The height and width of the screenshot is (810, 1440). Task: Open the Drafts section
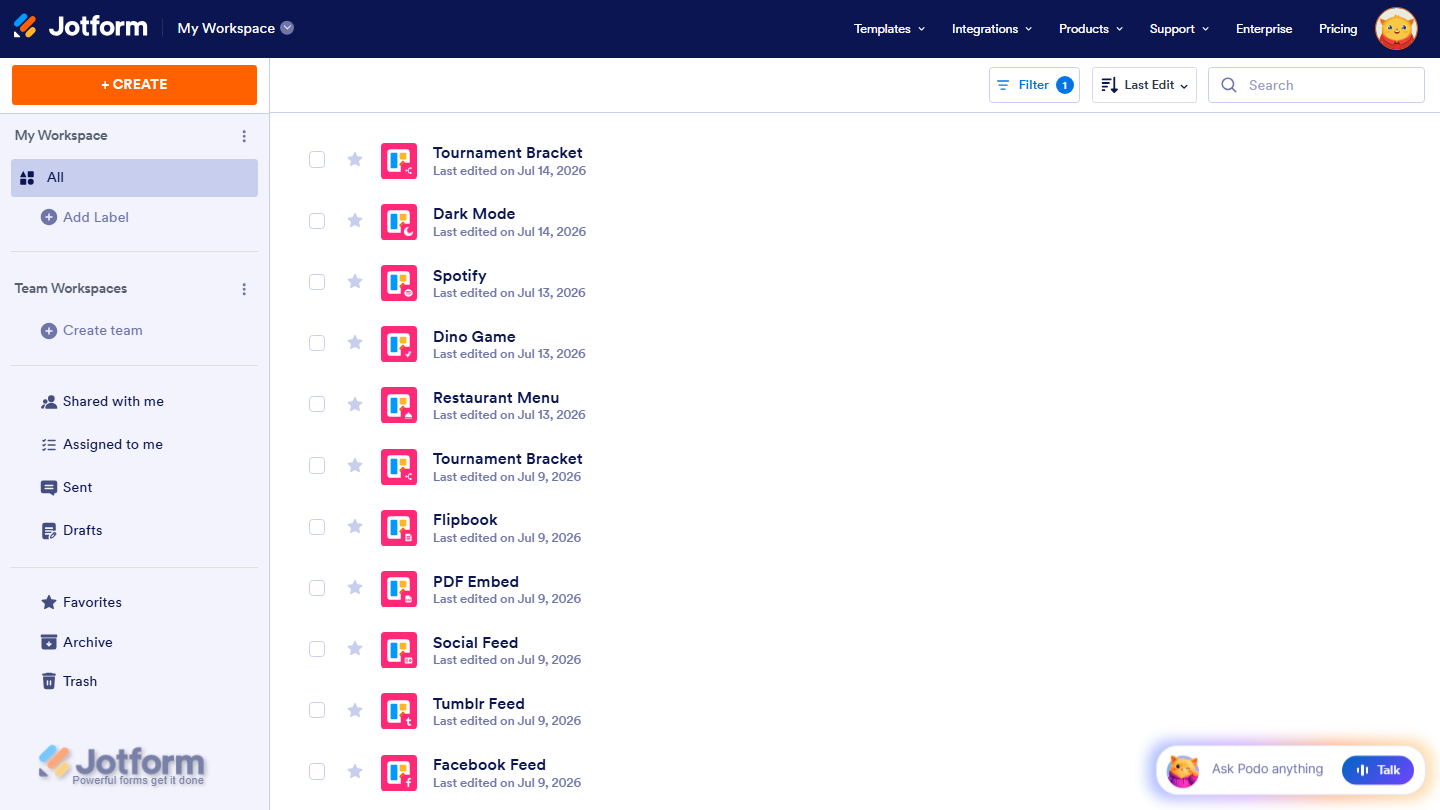click(71, 531)
